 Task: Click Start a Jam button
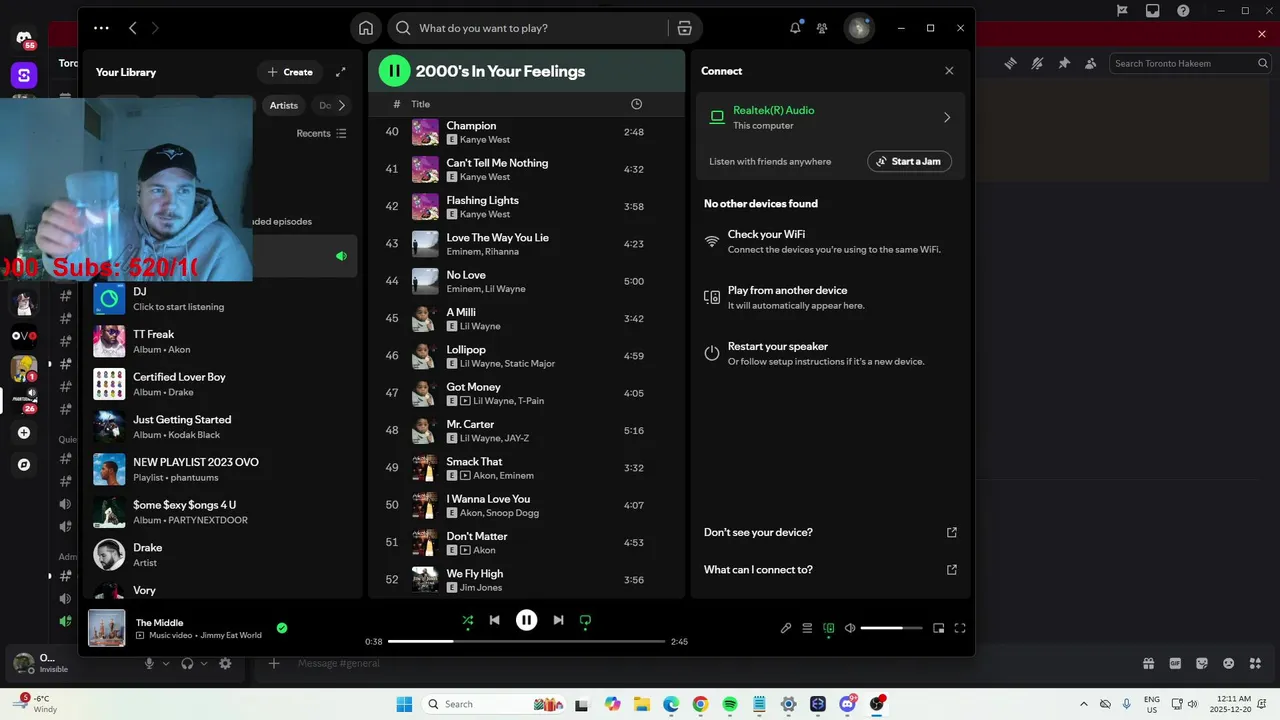click(909, 161)
